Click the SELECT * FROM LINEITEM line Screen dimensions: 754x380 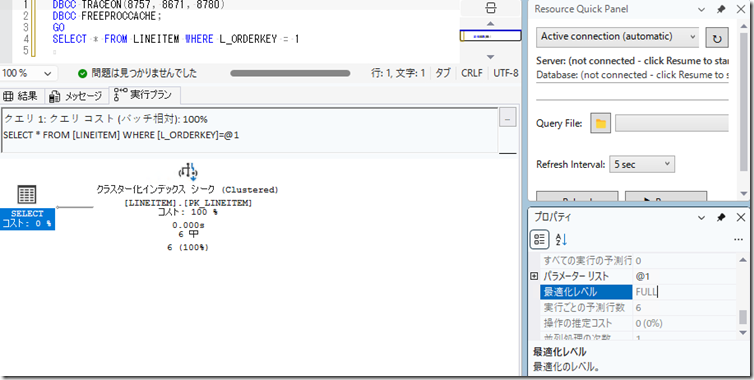tap(176, 39)
